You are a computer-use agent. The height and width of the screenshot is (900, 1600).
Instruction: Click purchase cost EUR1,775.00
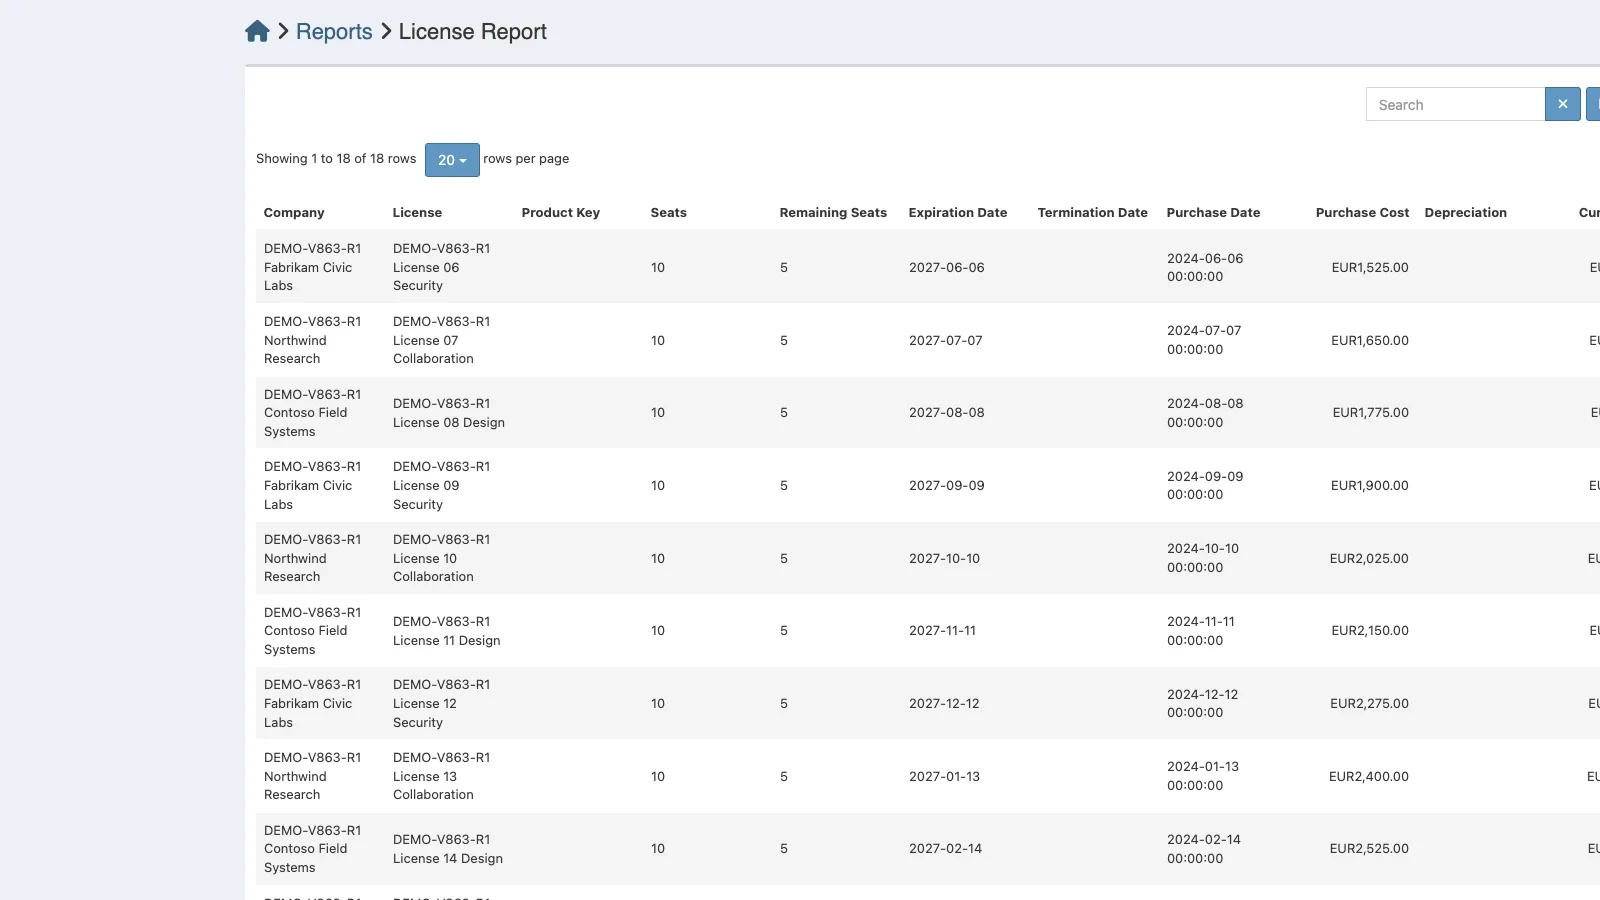click(x=1371, y=413)
